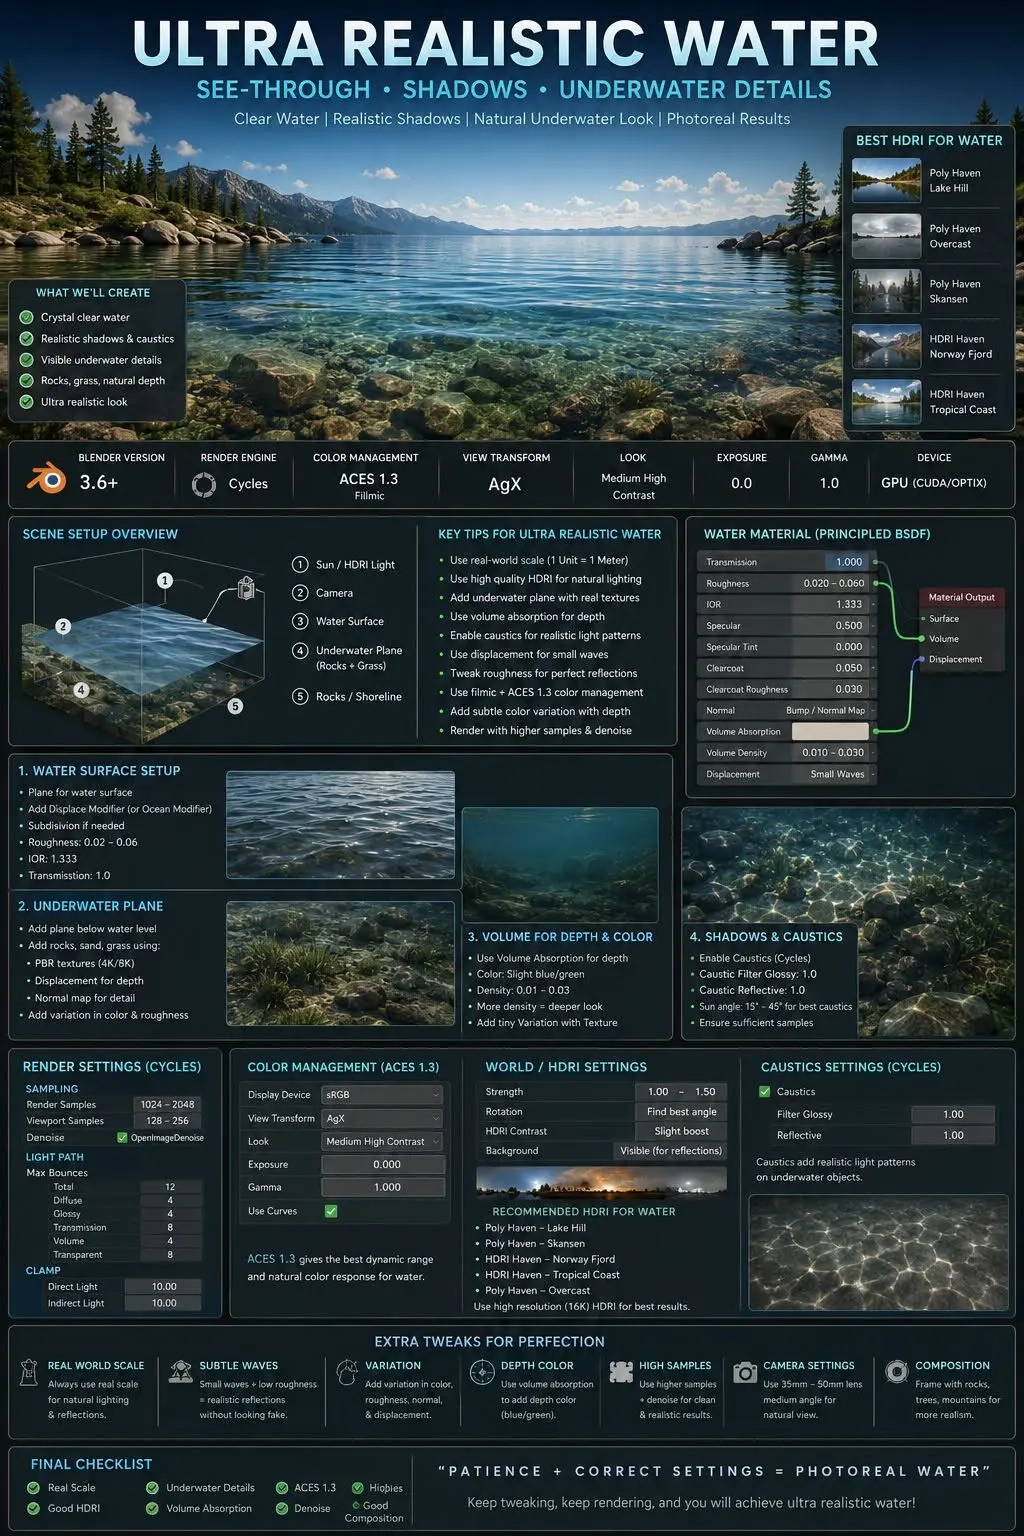The image size is (1024, 1536).
Task: Click the Subtle Waves icon
Action: pos(181,1370)
